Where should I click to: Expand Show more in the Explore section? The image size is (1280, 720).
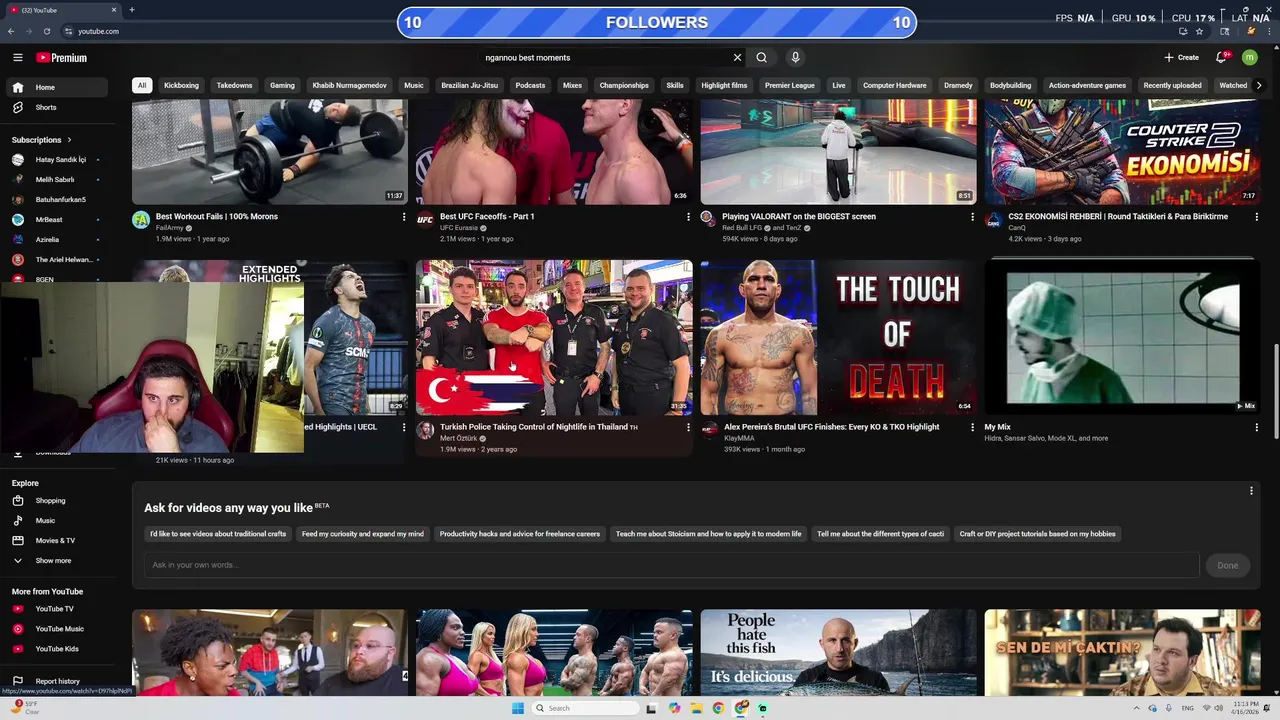[x=58, y=561]
